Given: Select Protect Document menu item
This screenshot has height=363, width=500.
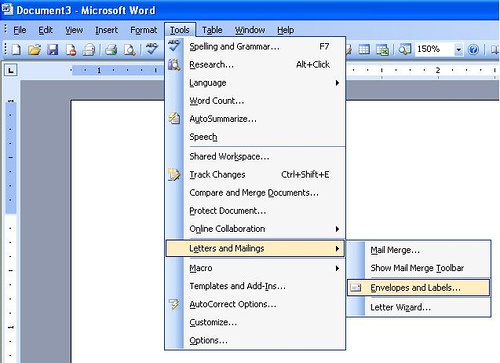Looking at the screenshot, I should [255, 211].
